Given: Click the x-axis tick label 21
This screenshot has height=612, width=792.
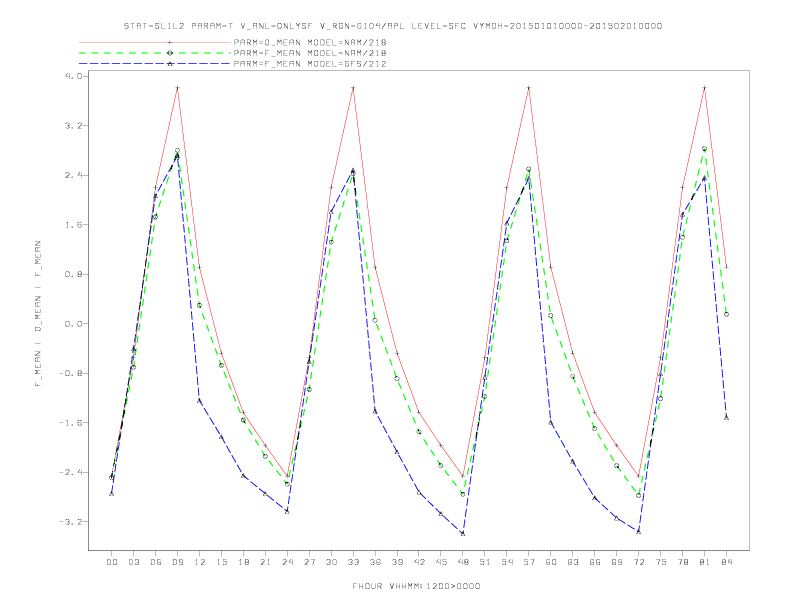Looking at the screenshot, I should point(265,562).
